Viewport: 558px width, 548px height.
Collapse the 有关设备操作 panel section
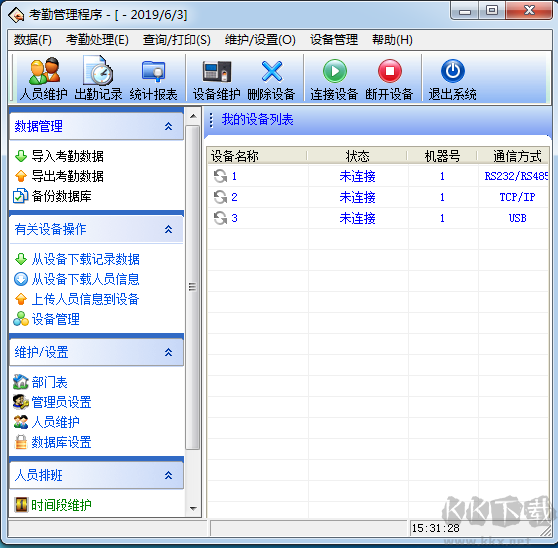click(168, 229)
